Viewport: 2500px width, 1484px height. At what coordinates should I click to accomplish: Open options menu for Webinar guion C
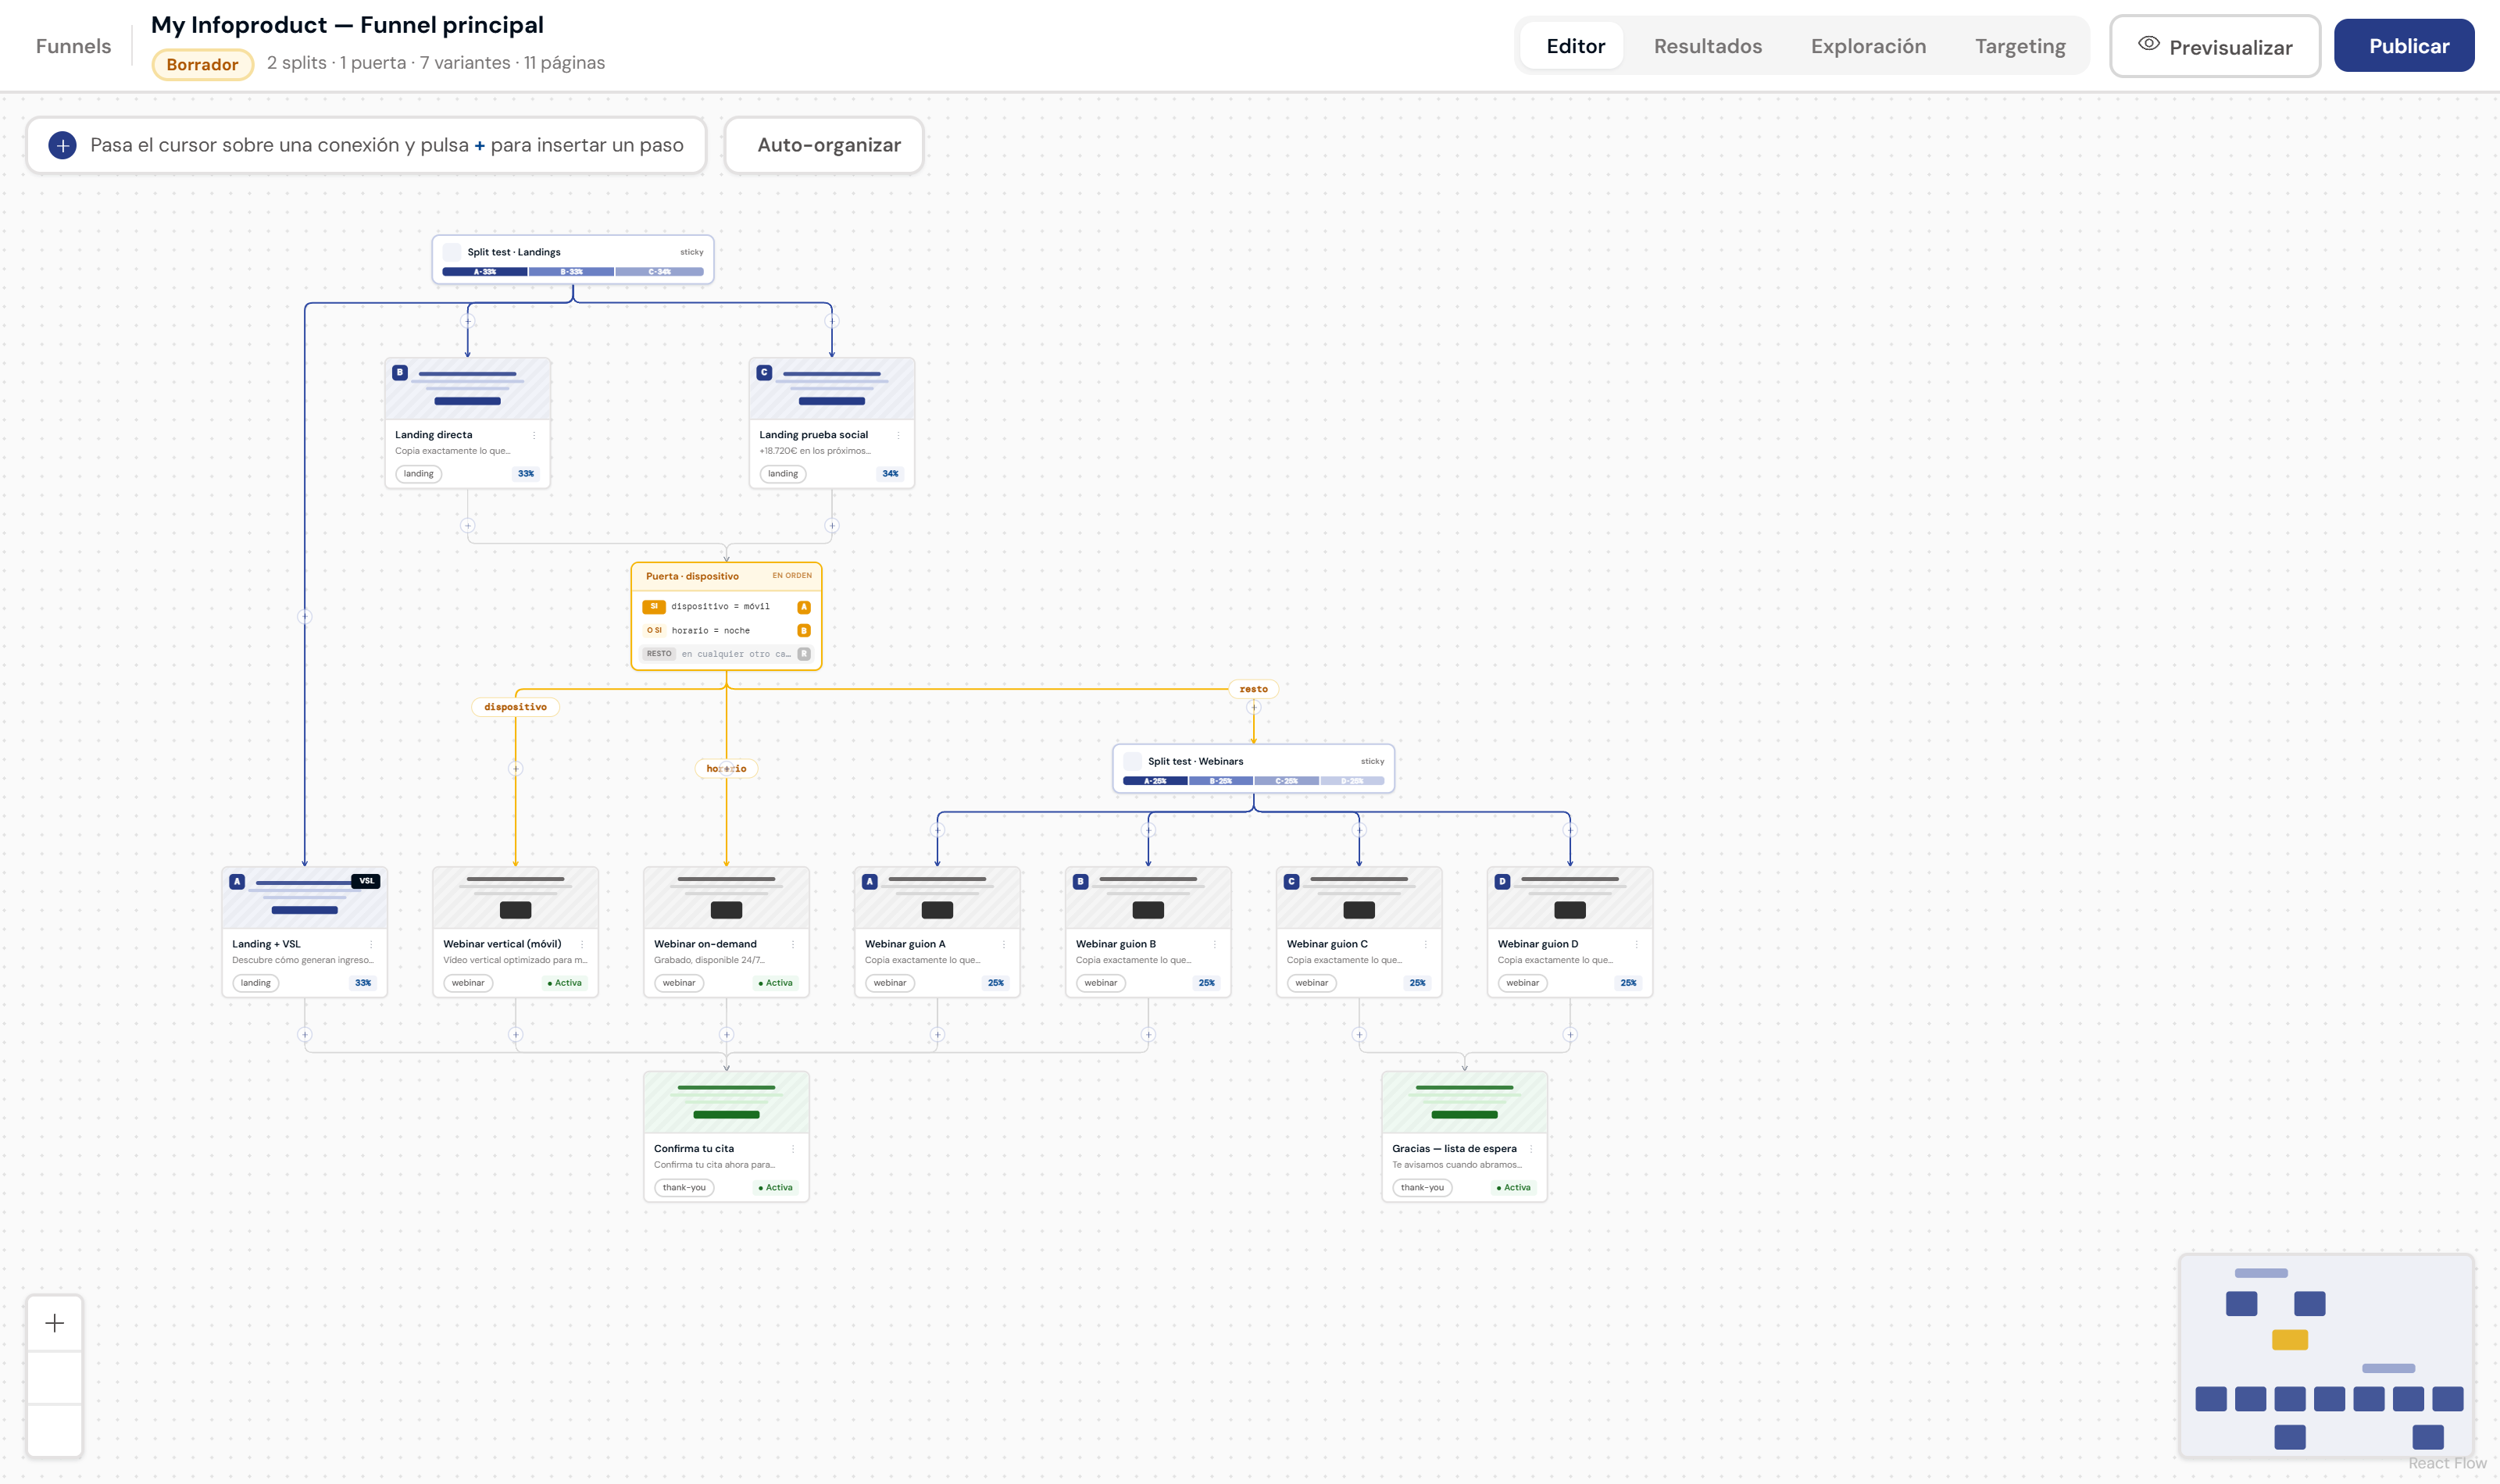pyautogui.click(x=1426, y=944)
